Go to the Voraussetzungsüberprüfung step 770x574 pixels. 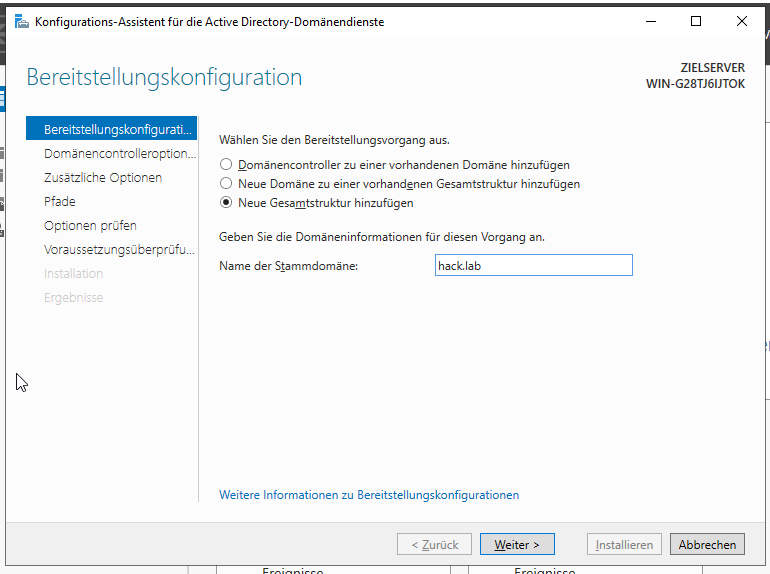[x=118, y=250]
